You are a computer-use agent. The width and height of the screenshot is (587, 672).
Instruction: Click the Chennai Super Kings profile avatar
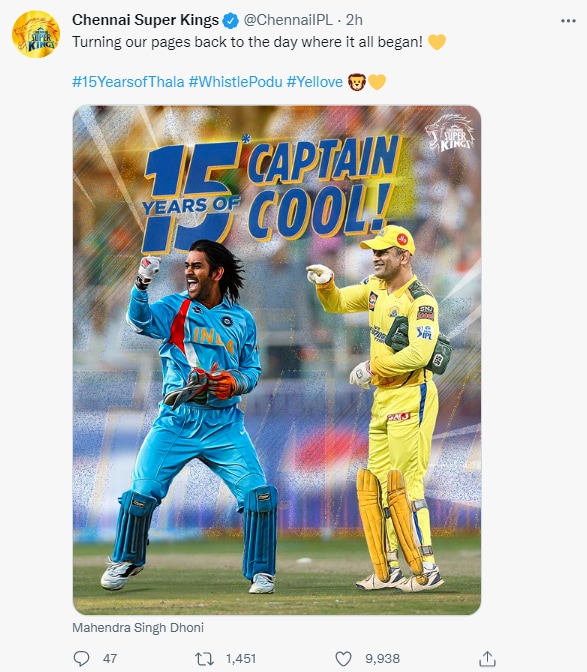[x=36, y=34]
